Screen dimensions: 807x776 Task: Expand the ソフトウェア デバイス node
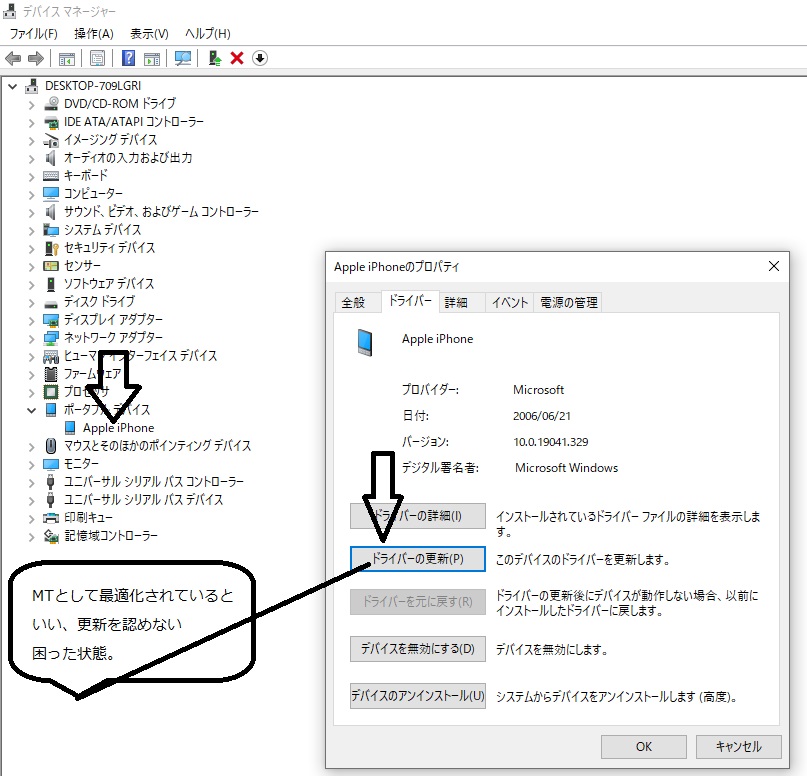click(31, 285)
